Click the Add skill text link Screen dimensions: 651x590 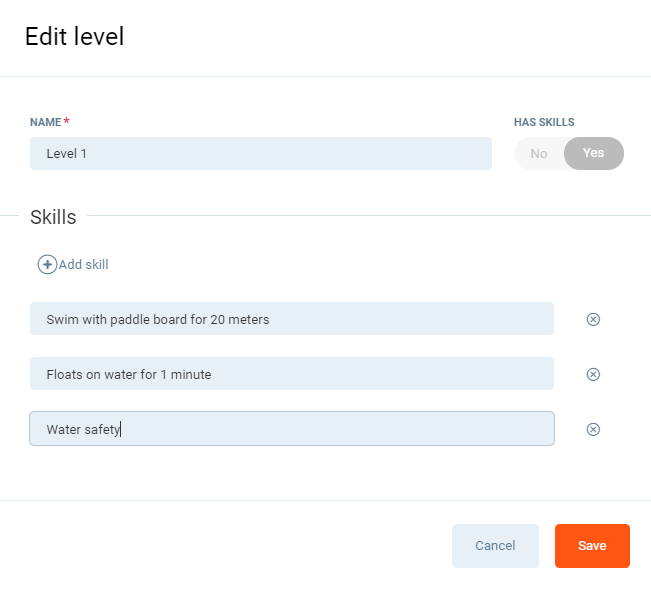tap(84, 265)
